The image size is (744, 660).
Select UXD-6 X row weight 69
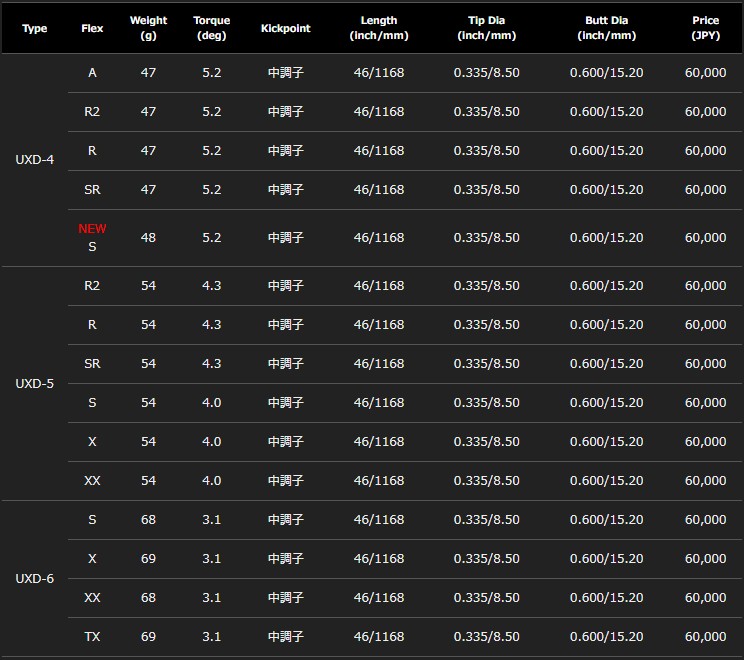pyautogui.click(x=148, y=558)
